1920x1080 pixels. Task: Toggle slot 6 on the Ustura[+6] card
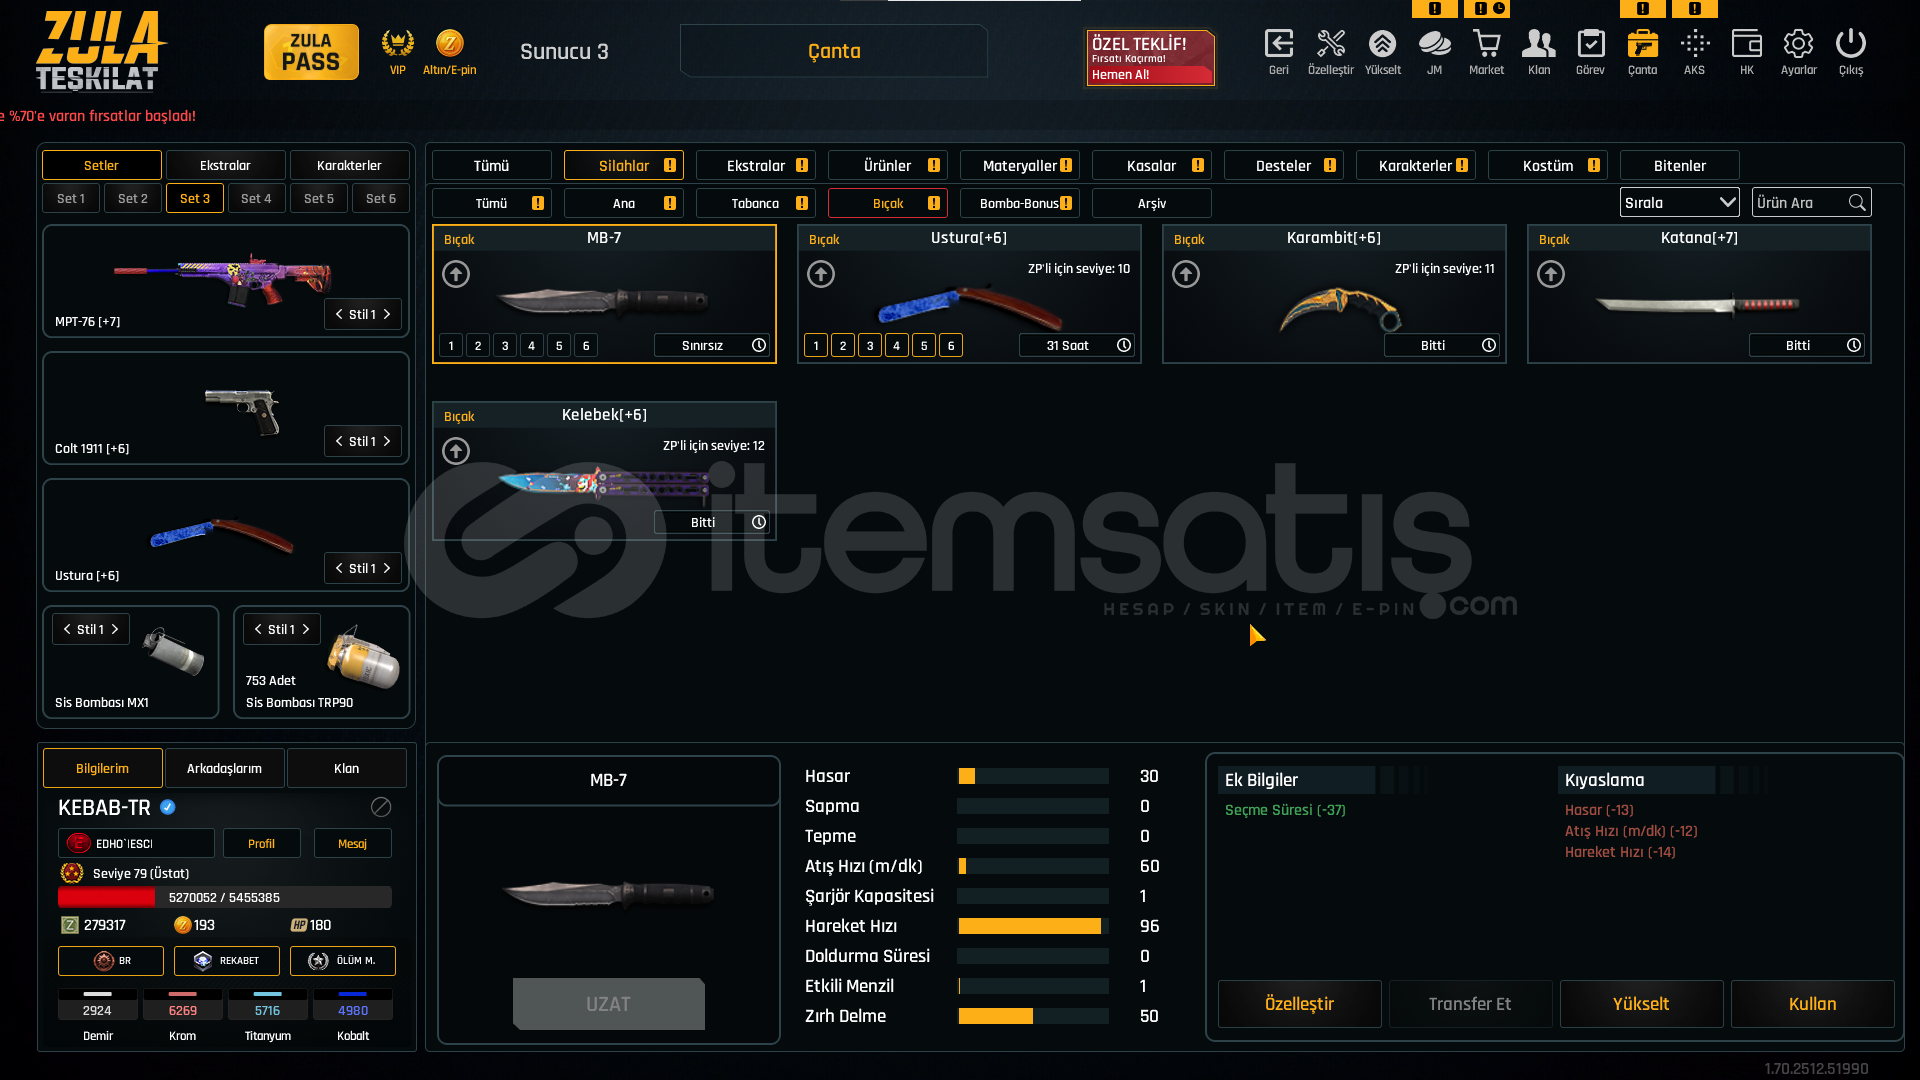click(951, 345)
